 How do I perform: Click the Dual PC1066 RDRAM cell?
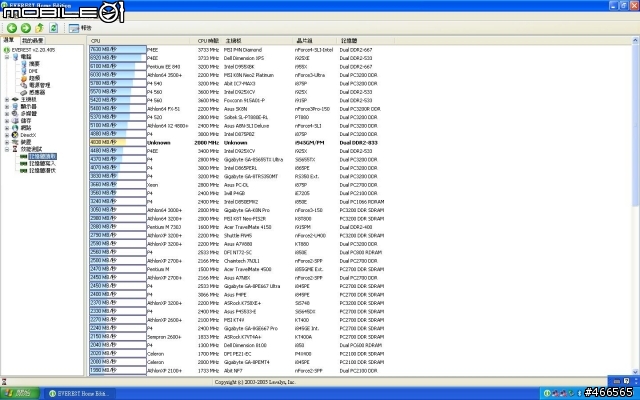point(362,202)
